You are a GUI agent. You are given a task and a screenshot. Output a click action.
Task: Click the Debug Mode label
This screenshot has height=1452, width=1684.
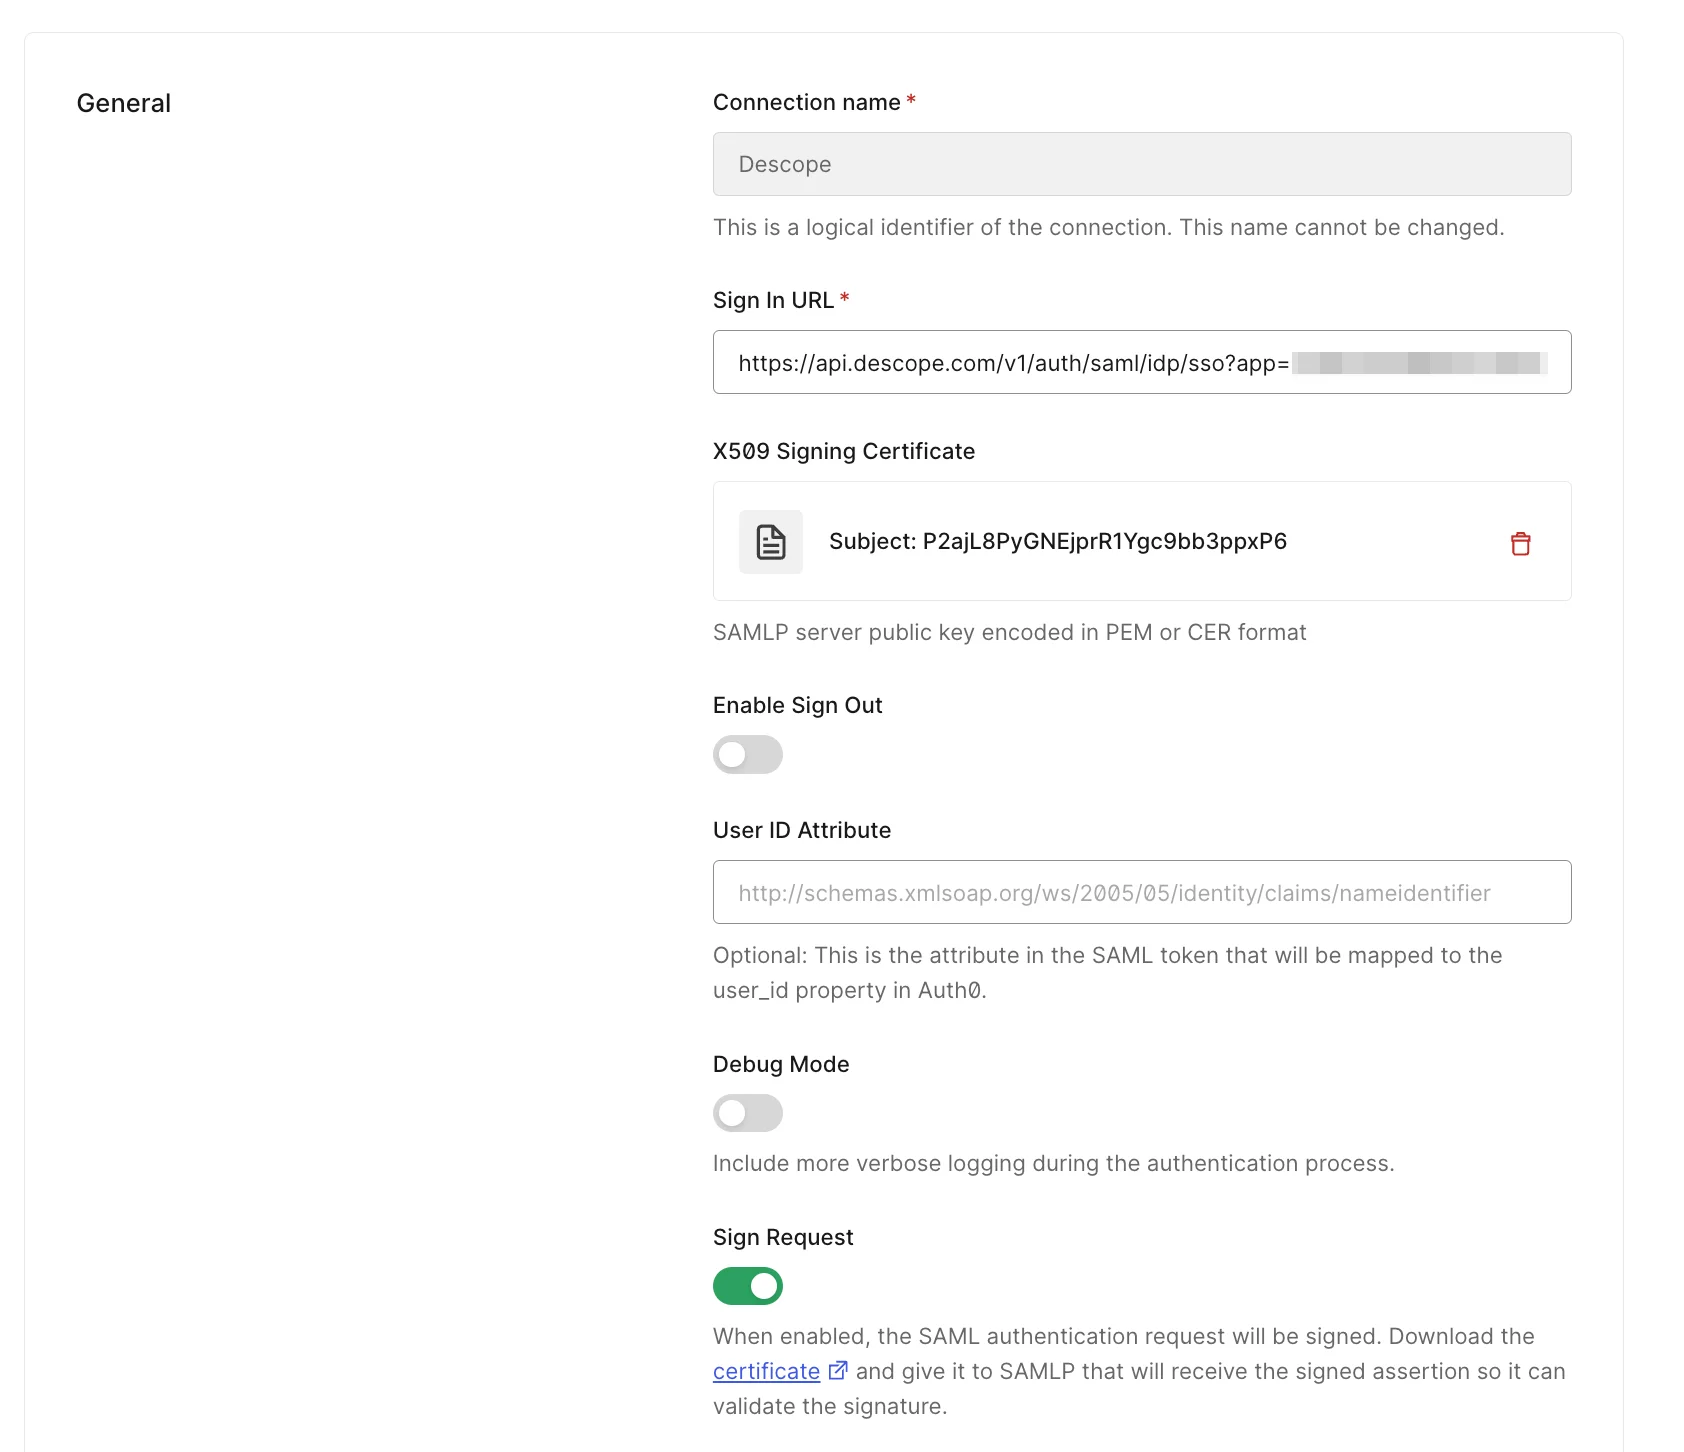pyautogui.click(x=781, y=1064)
